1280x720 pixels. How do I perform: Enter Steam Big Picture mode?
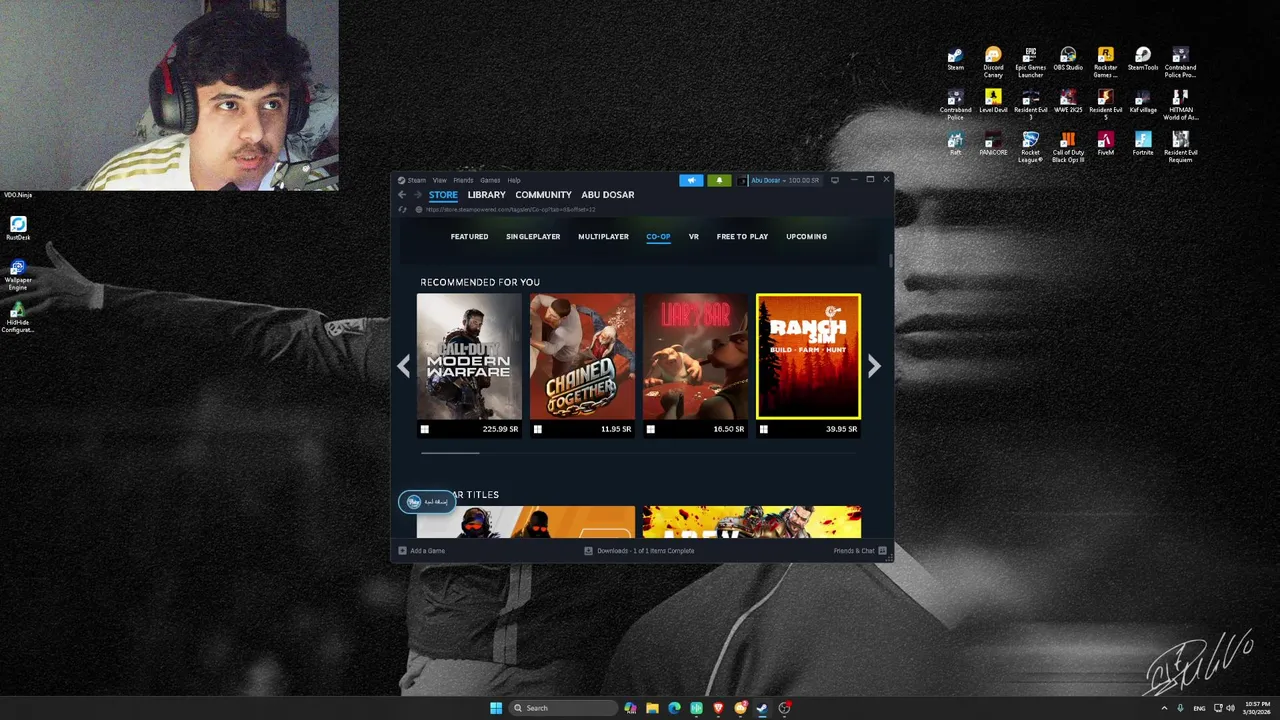835,180
